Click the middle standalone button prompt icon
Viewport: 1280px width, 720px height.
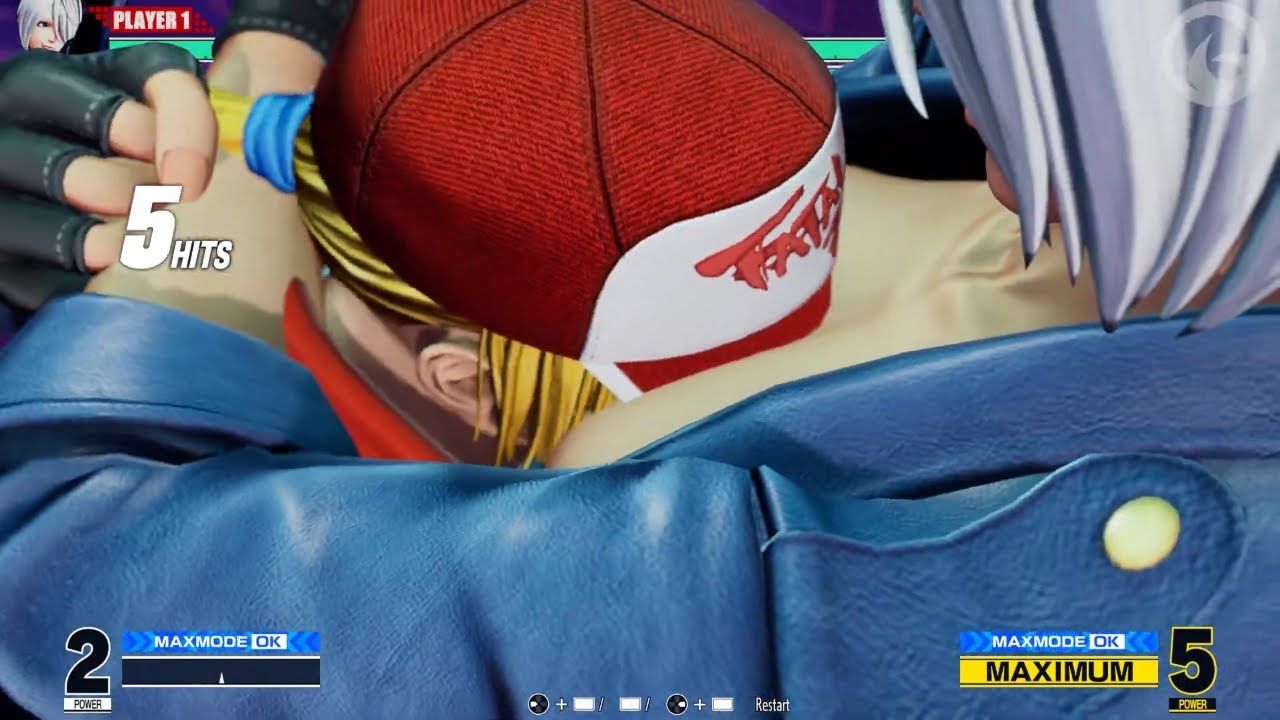click(630, 705)
